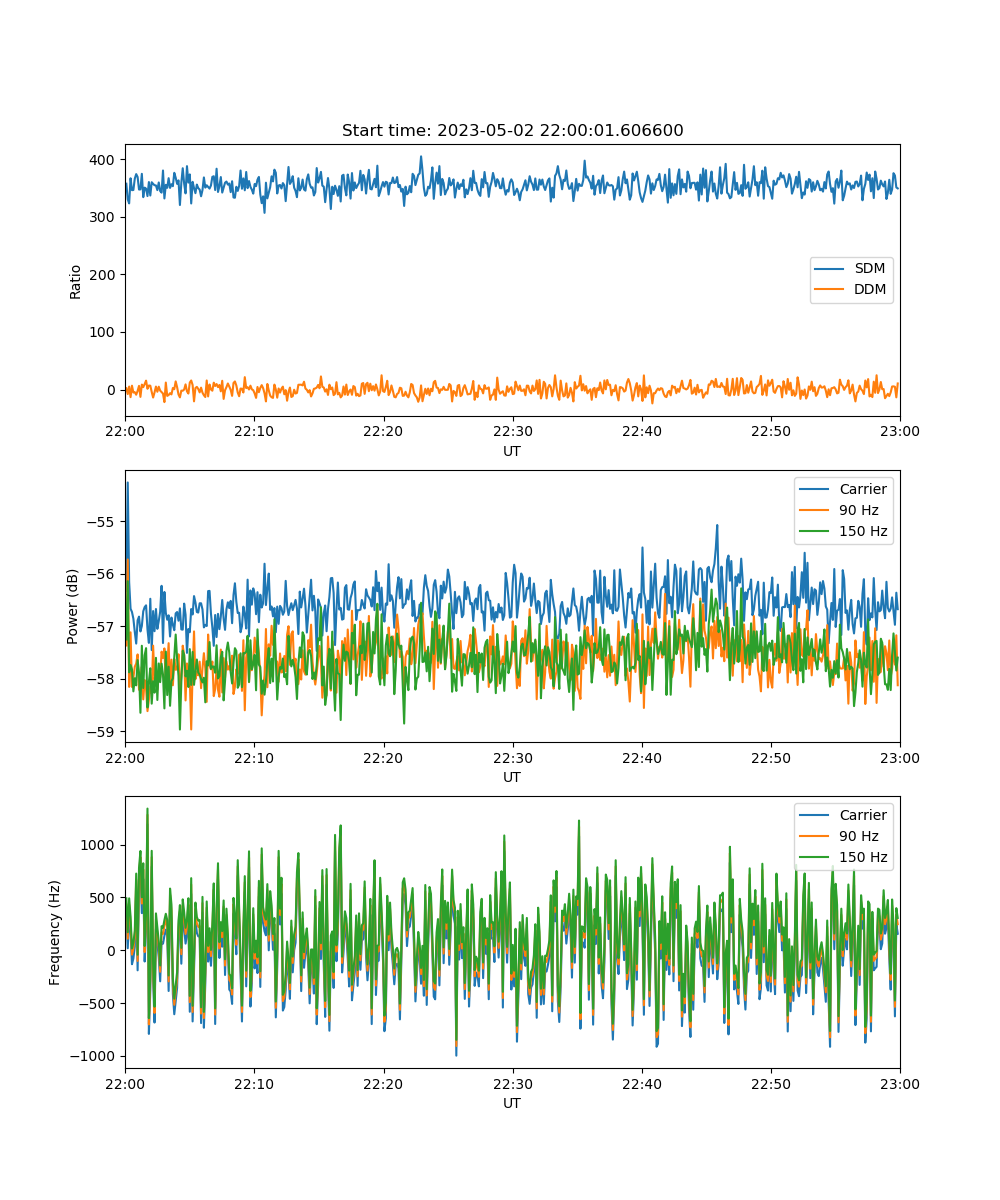Click the UT x-axis label under the top plot

coord(512,451)
